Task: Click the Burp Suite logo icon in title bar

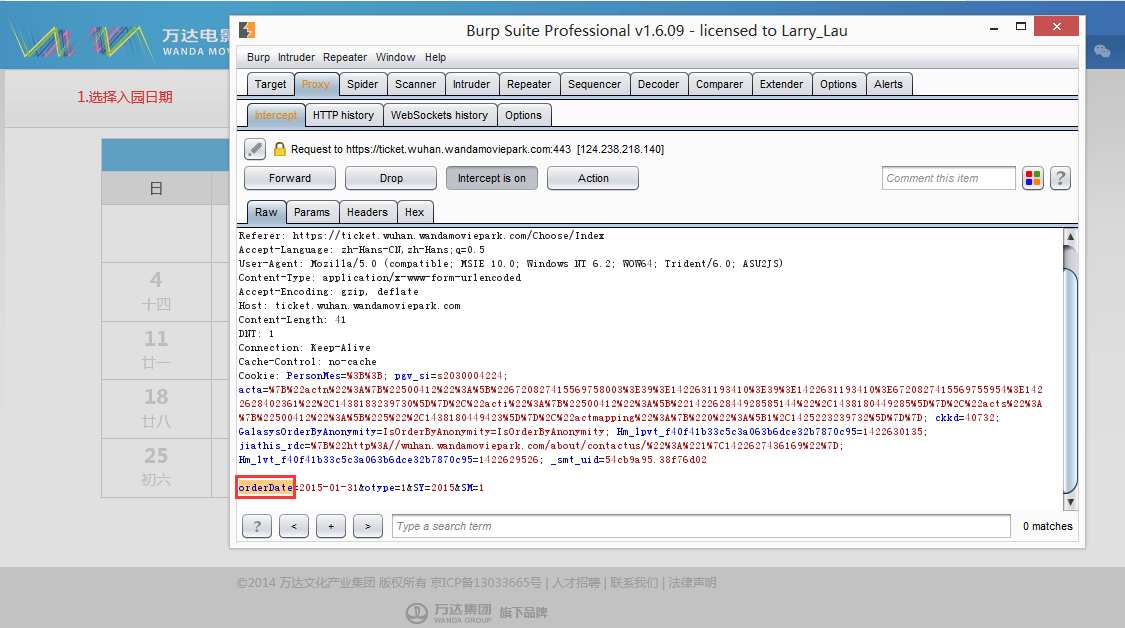Action: [x=247, y=30]
